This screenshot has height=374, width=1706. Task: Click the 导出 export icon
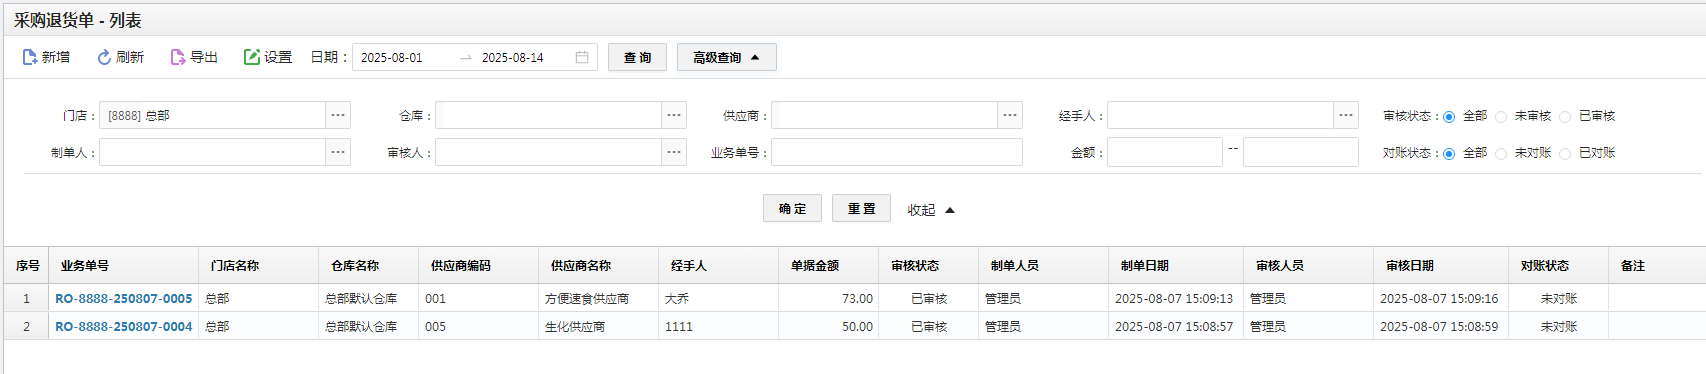[x=178, y=58]
